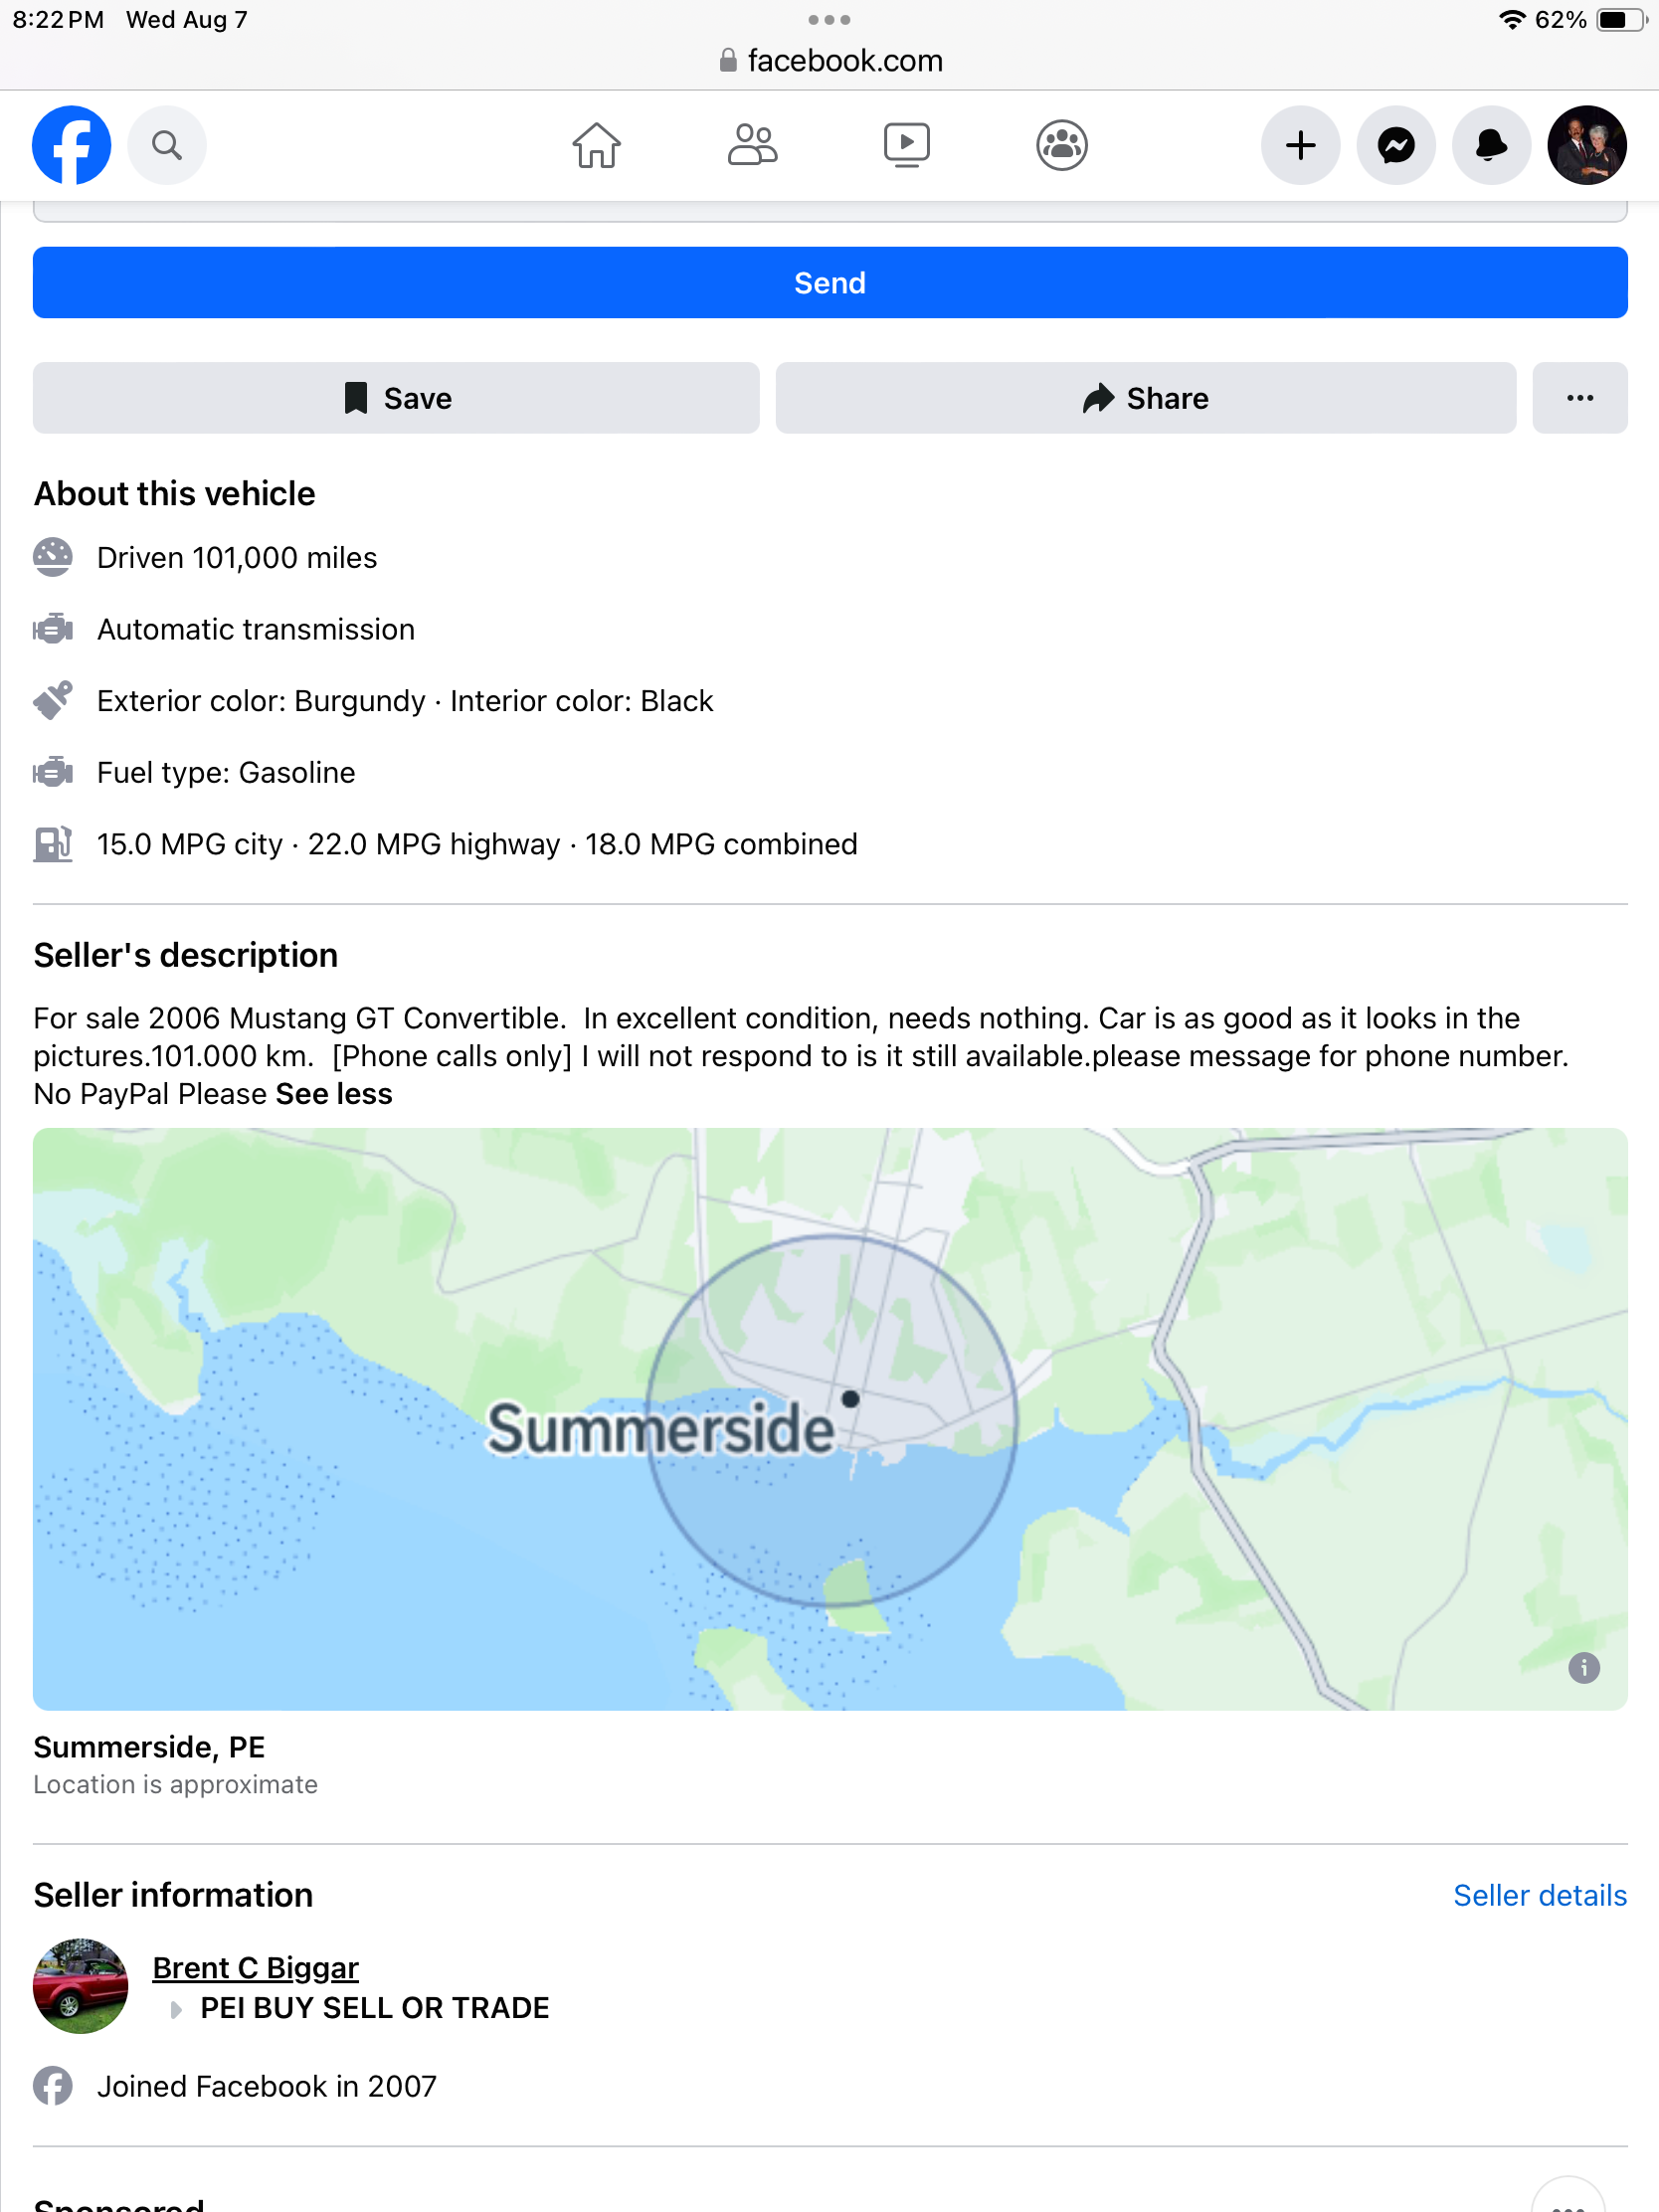The height and width of the screenshot is (2212, 1659).
Task: Open Brent C Biggar's profile link
Action: tap(256, 1967)
